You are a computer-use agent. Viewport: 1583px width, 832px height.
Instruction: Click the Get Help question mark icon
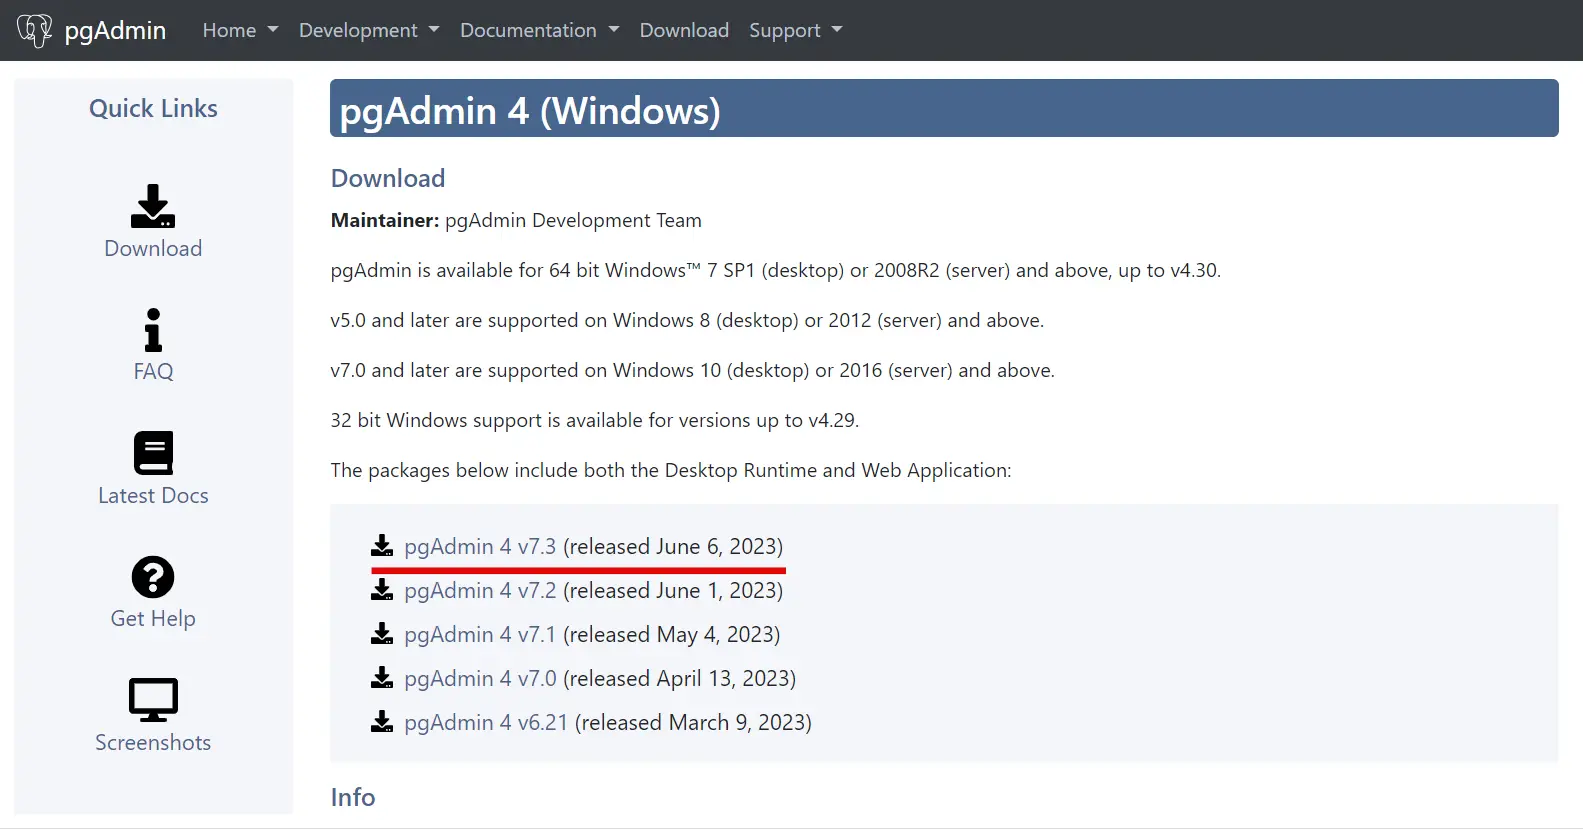(153, 577)
